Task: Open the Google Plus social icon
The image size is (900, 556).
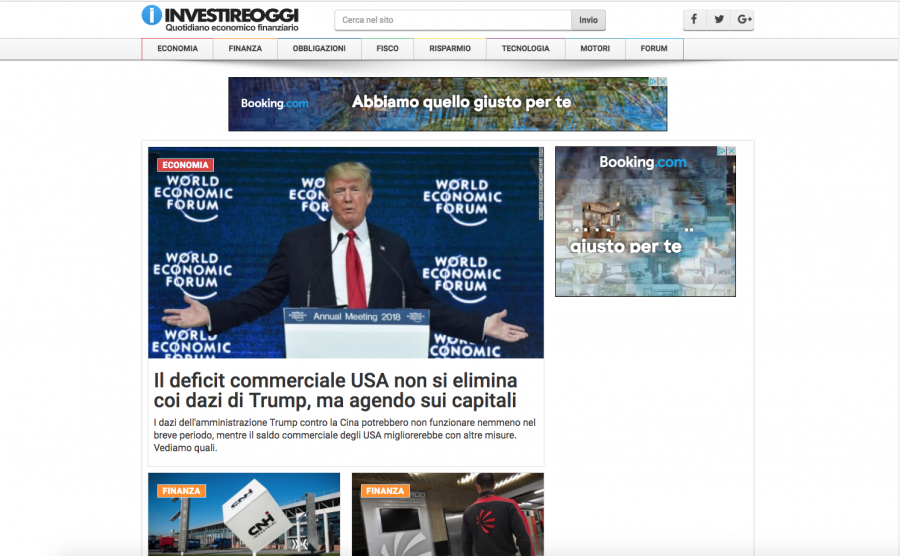Action: click(743, 19)
